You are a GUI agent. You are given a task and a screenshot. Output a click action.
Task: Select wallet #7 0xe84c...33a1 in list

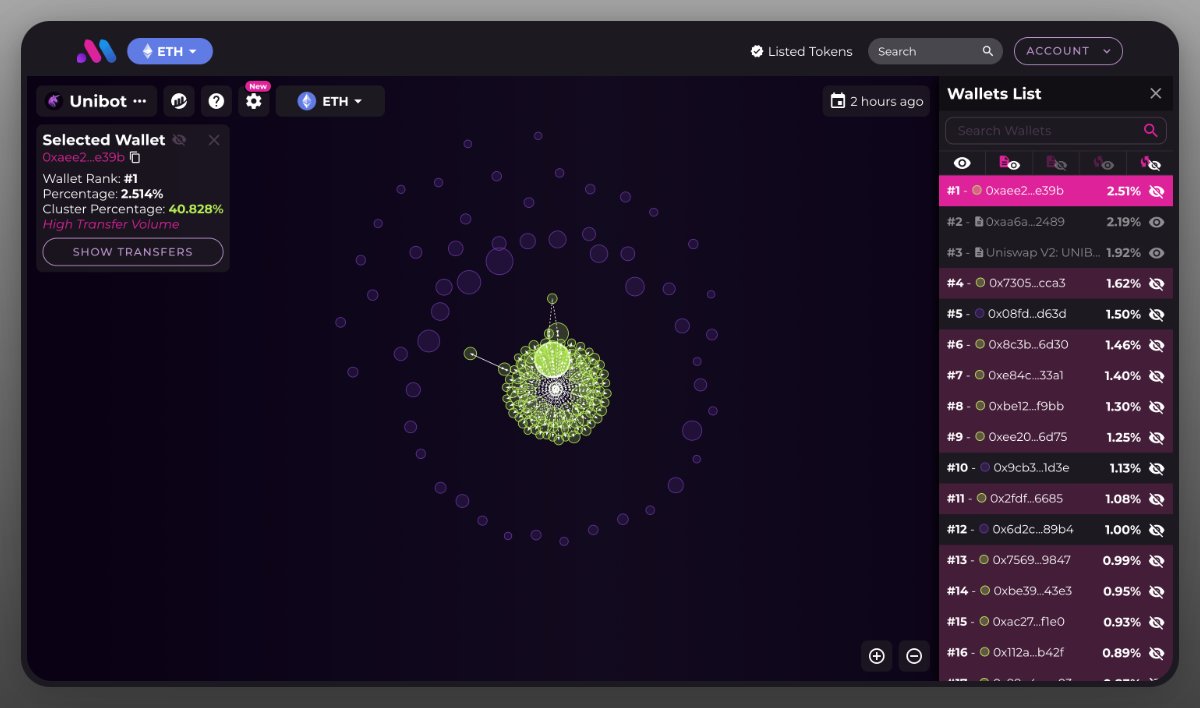pyautogui.click(x=1056, y=376)
